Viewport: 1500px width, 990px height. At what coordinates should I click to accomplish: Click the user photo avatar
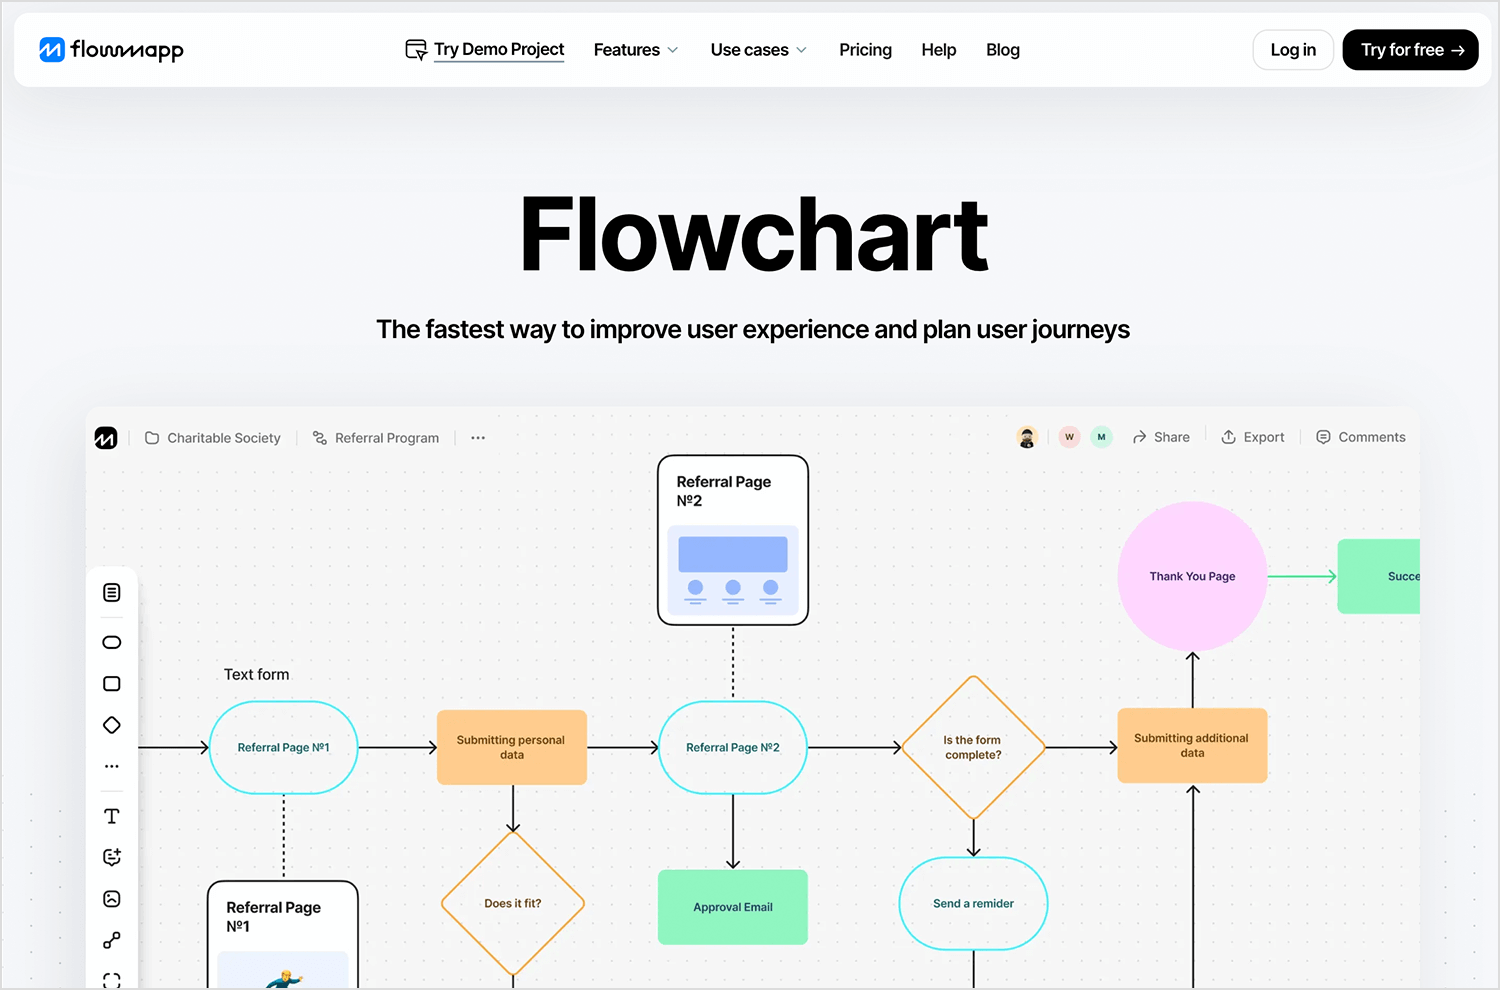click(x=1027, y=437)
